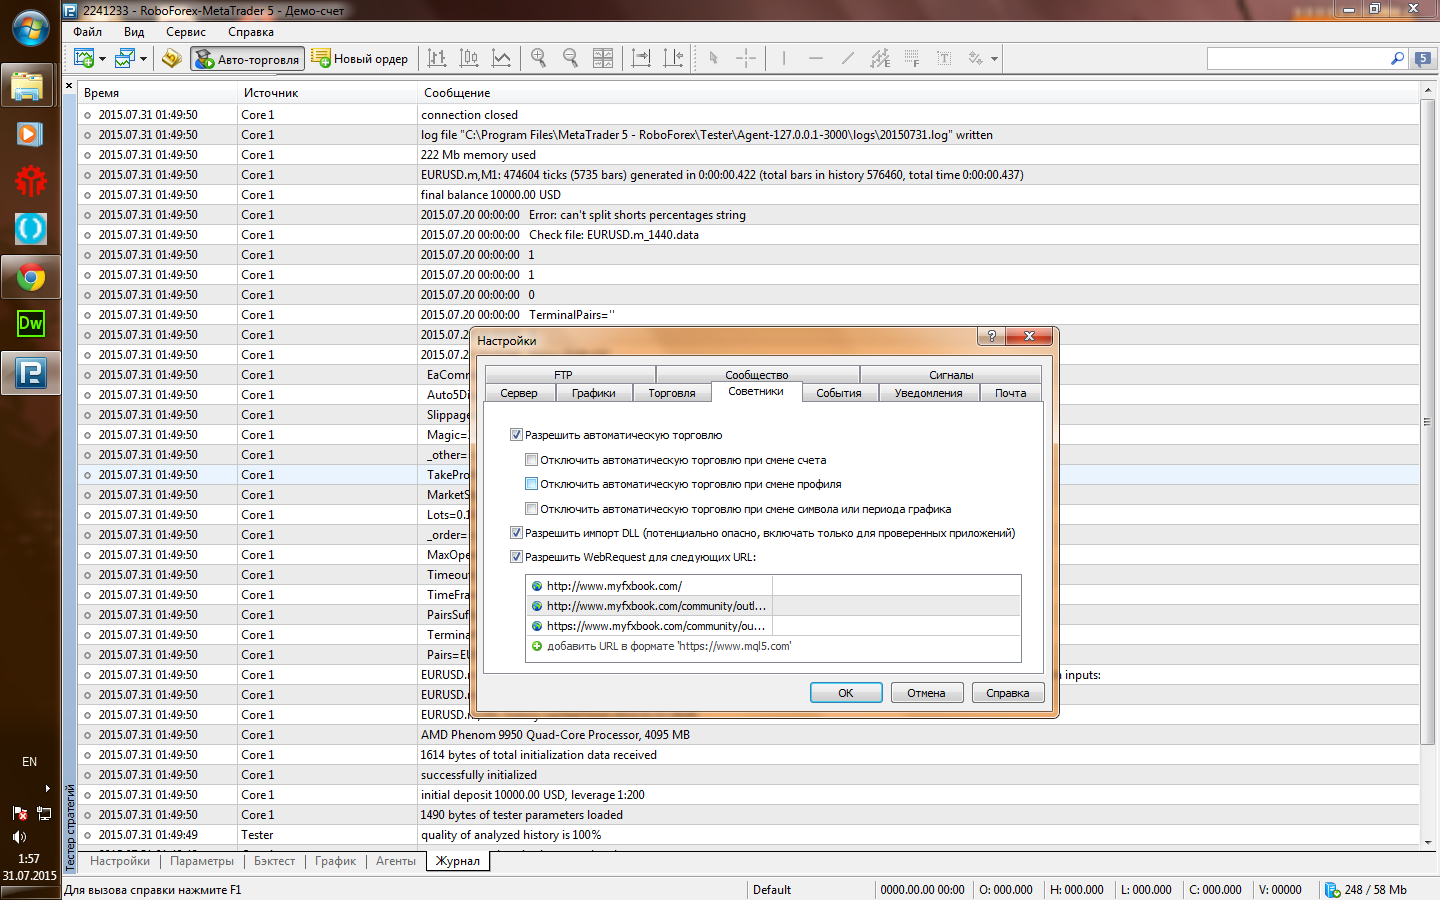
Task: Open the new chart dropdown arrow
Action: (x=102, y=58)
